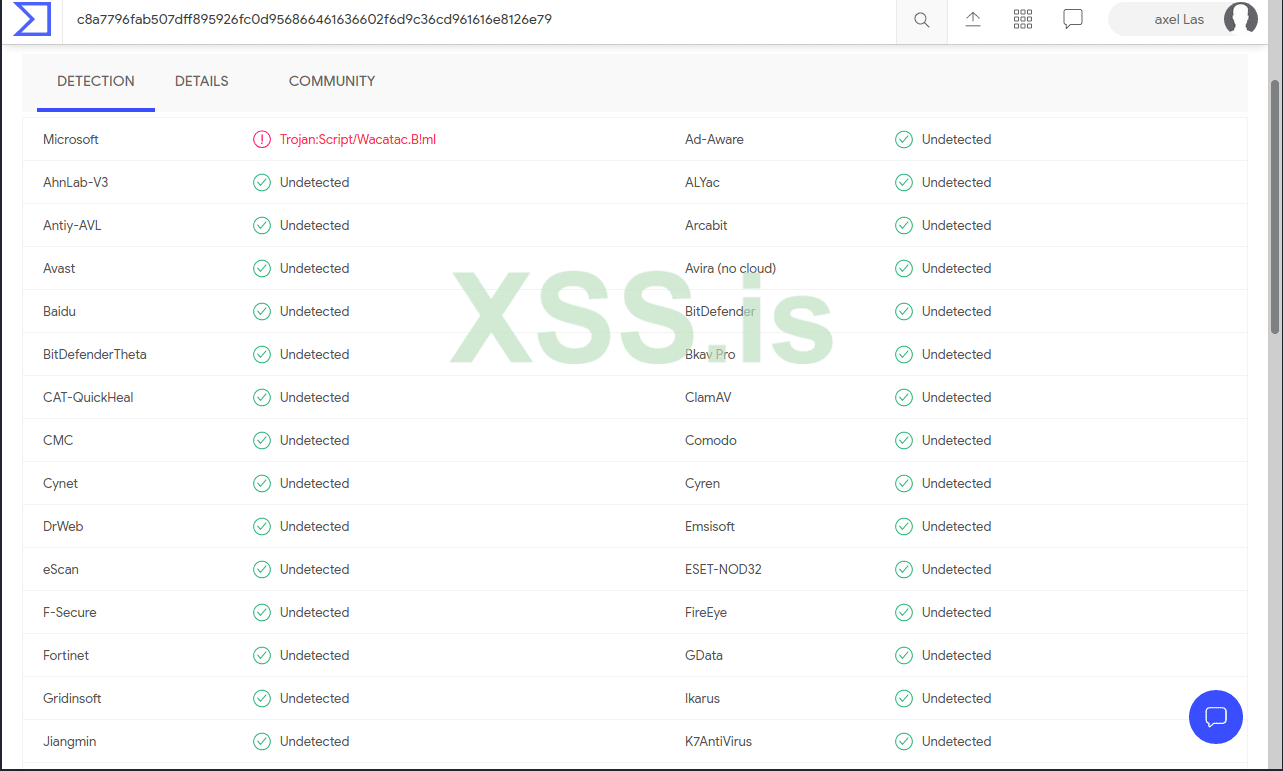The height and width of the screenshot is (771, 1283).
Task: Click Undetected result for CMC
Action: click(x=315, y=441)
